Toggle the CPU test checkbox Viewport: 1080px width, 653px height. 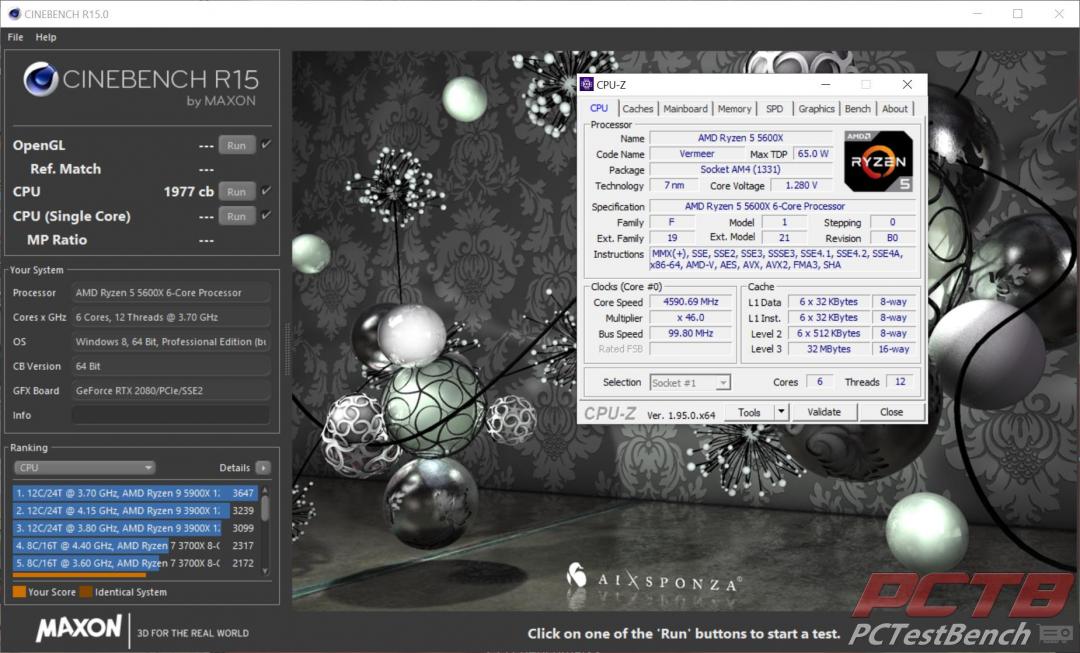(x=267, y=191)
